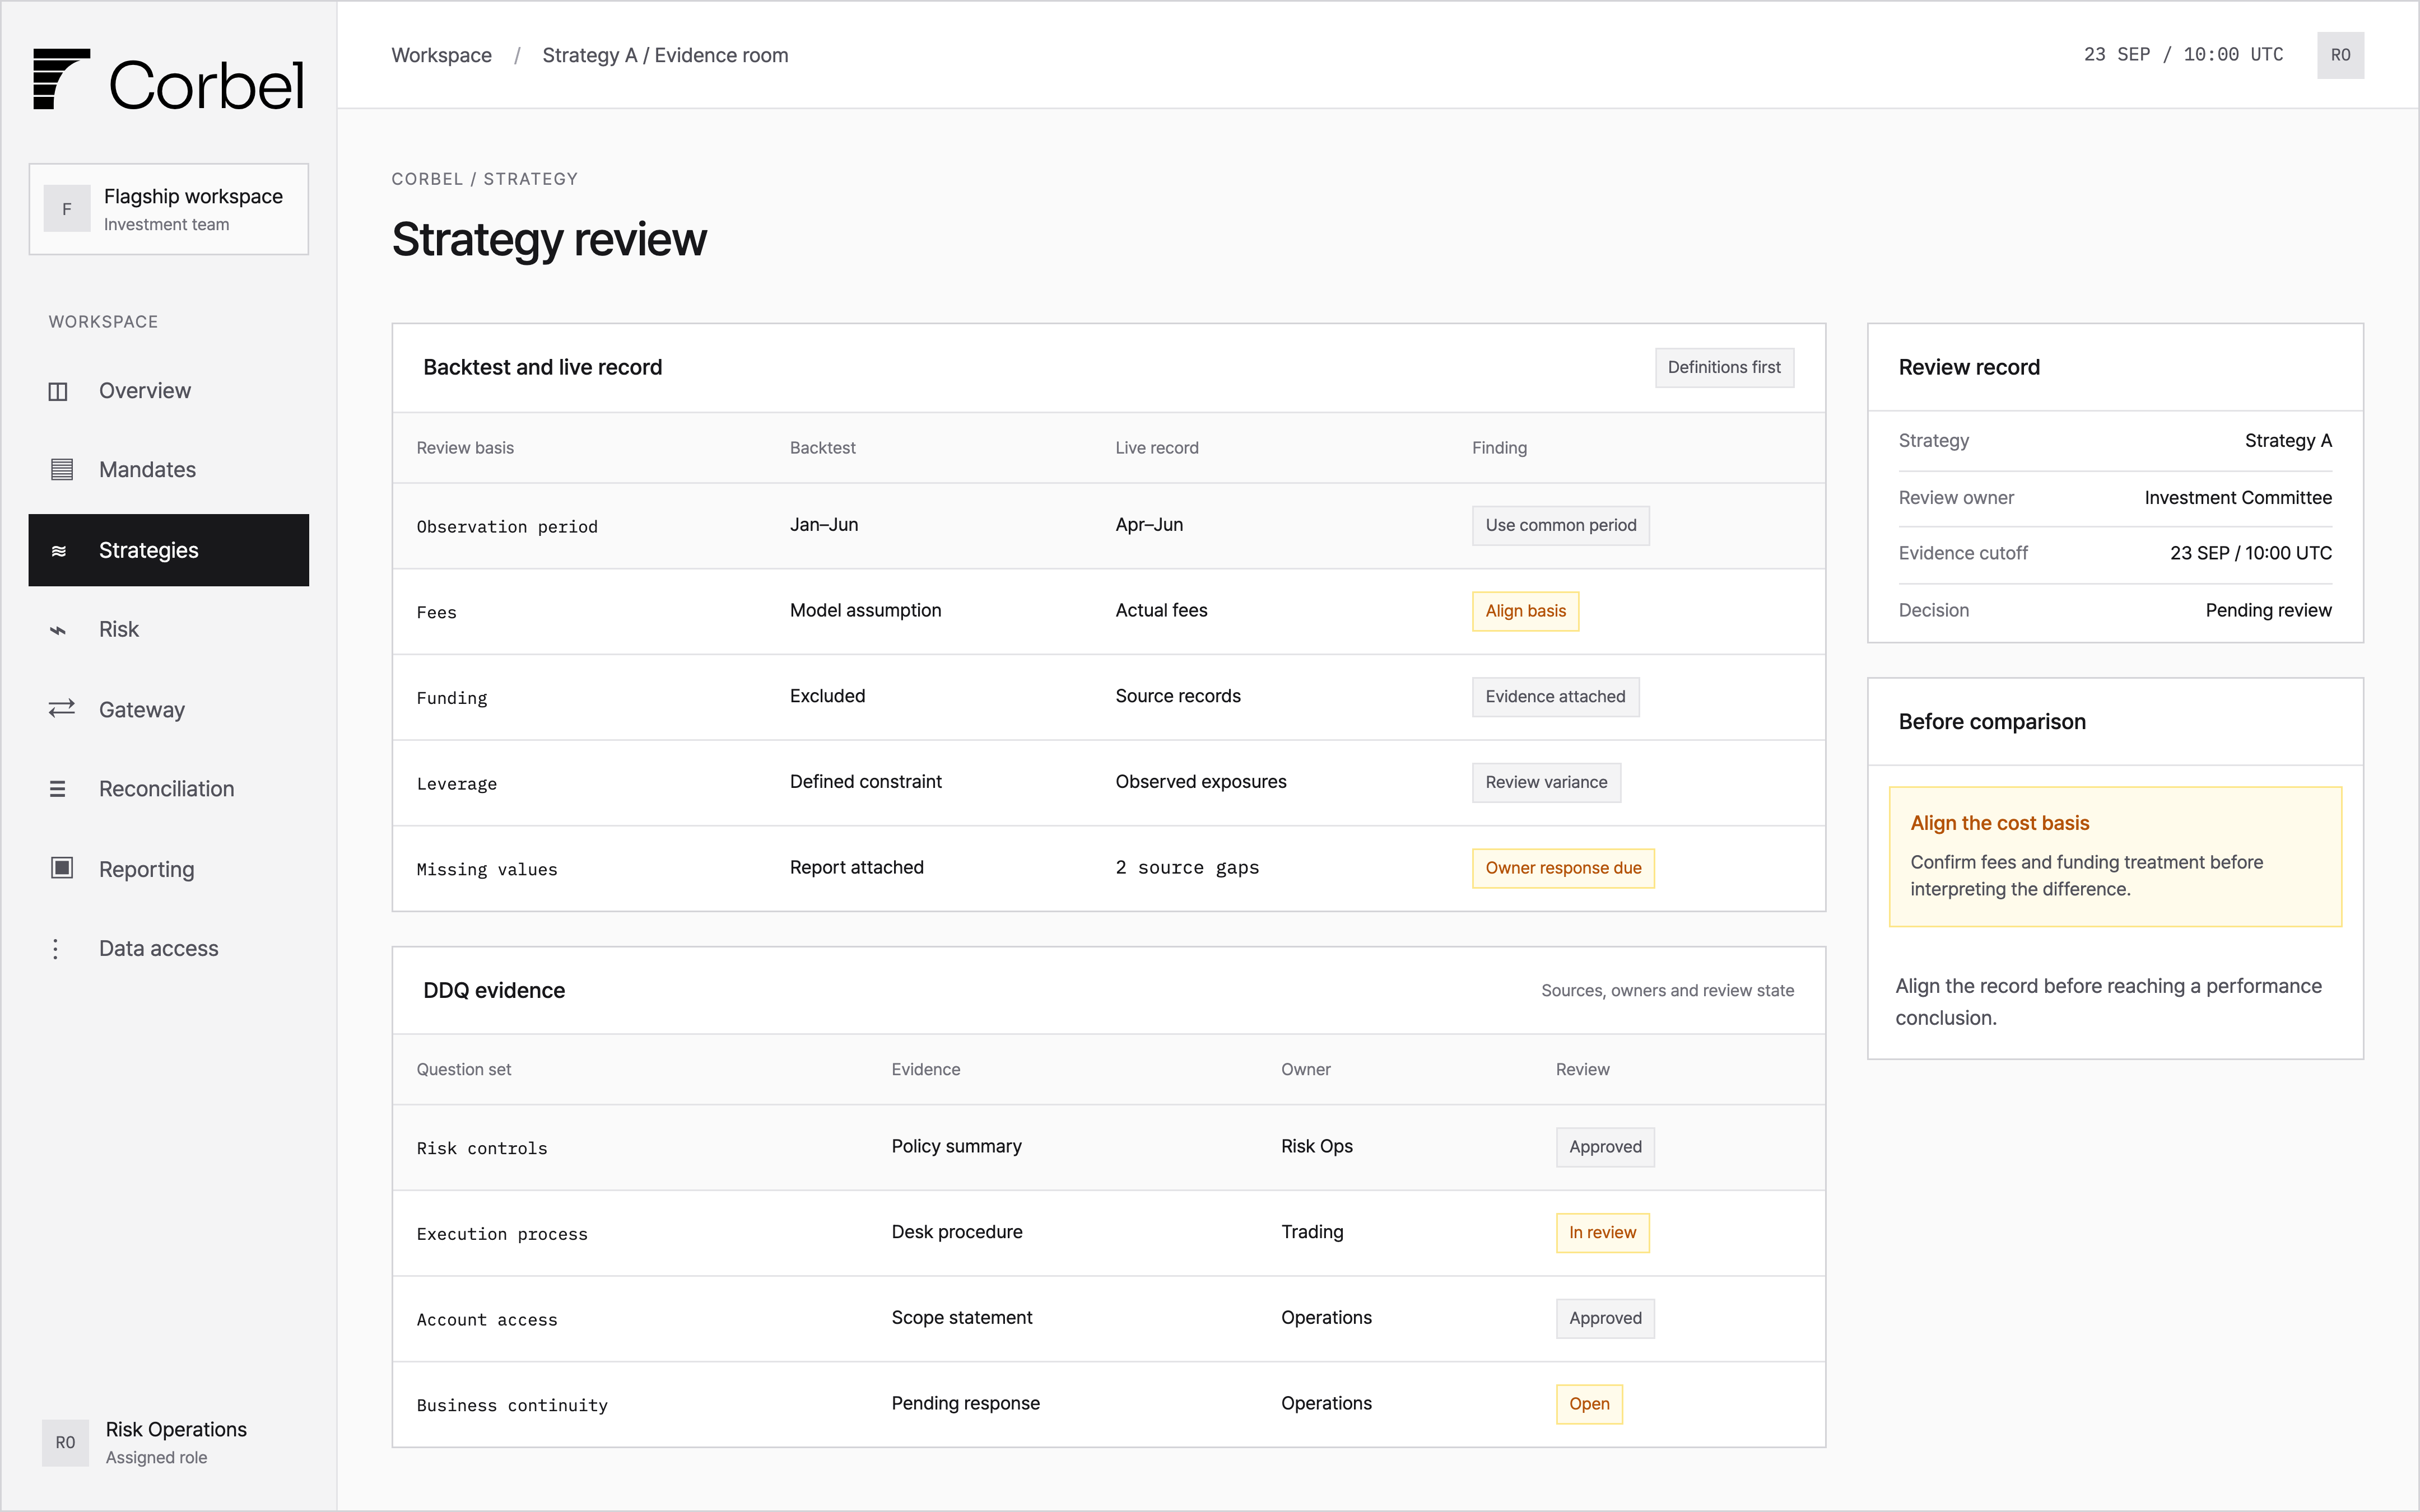Click the '2 source gaps' value
Image resolution: width=2420 pixels, height=1512 pixels.
(x=1187, y=868)
